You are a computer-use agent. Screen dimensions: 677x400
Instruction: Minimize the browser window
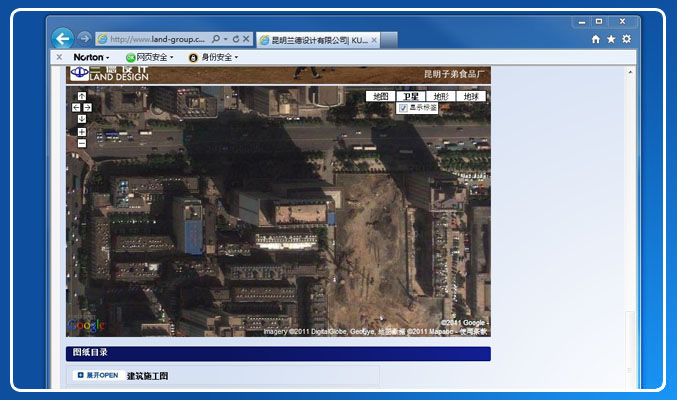(x=582, y=22)
